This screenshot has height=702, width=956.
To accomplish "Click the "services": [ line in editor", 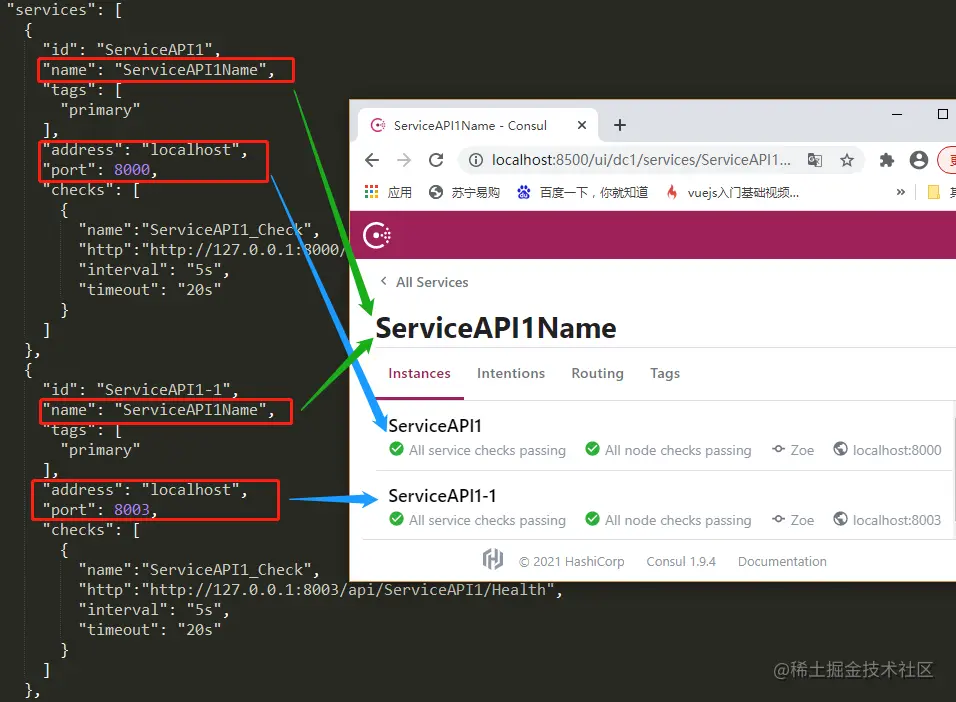I will tap(65, 9).
